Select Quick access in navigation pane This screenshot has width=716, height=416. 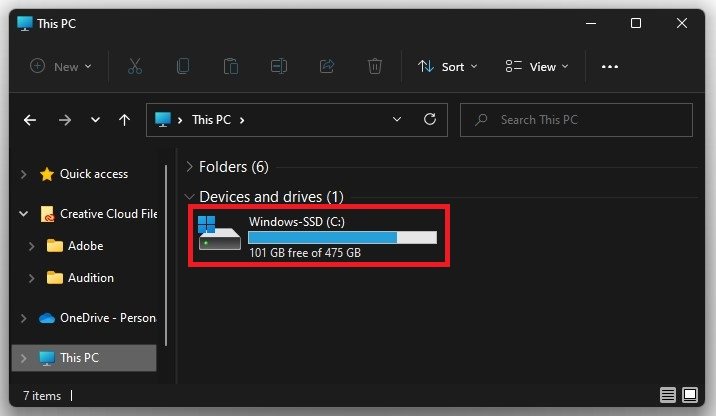(93, 174)
